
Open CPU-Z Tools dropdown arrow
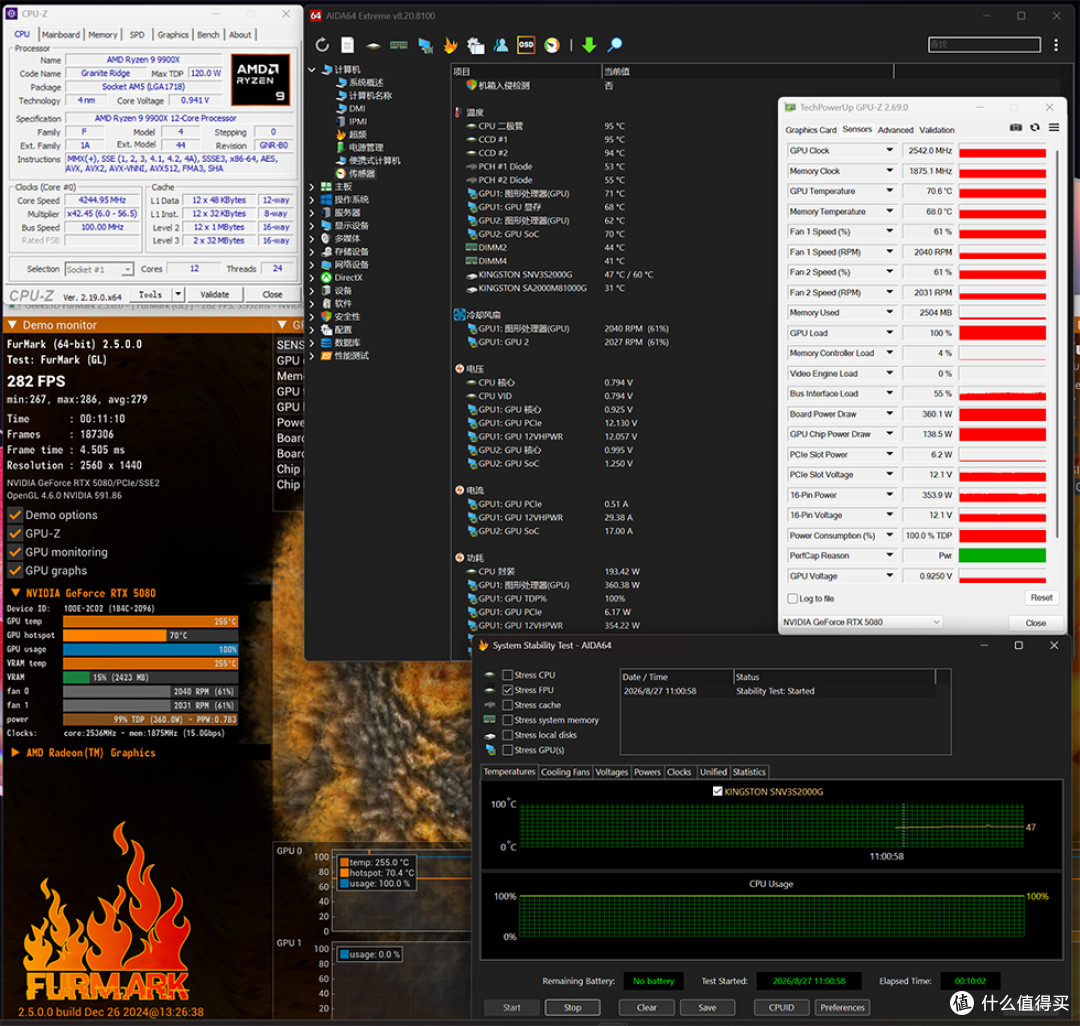tap(178, 295)
